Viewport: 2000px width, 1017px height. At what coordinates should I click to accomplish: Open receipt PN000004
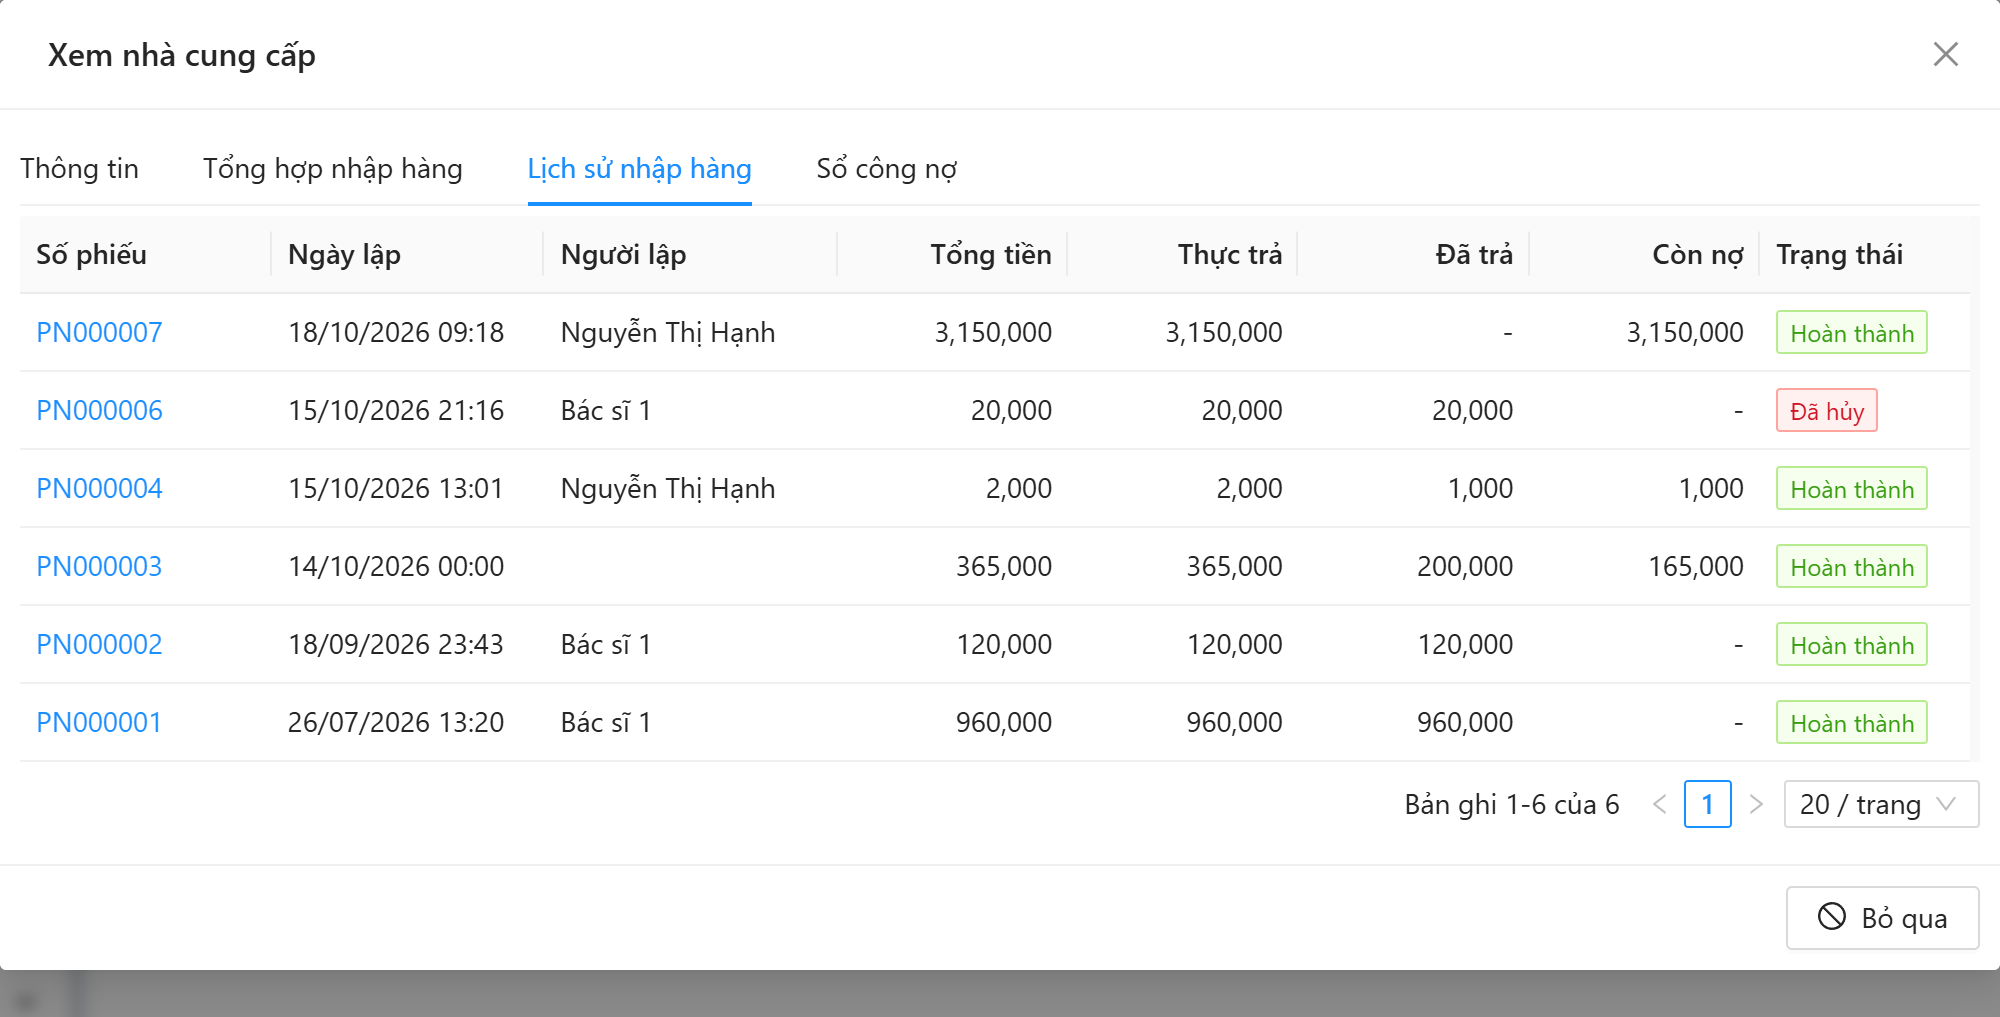point(99,488)
